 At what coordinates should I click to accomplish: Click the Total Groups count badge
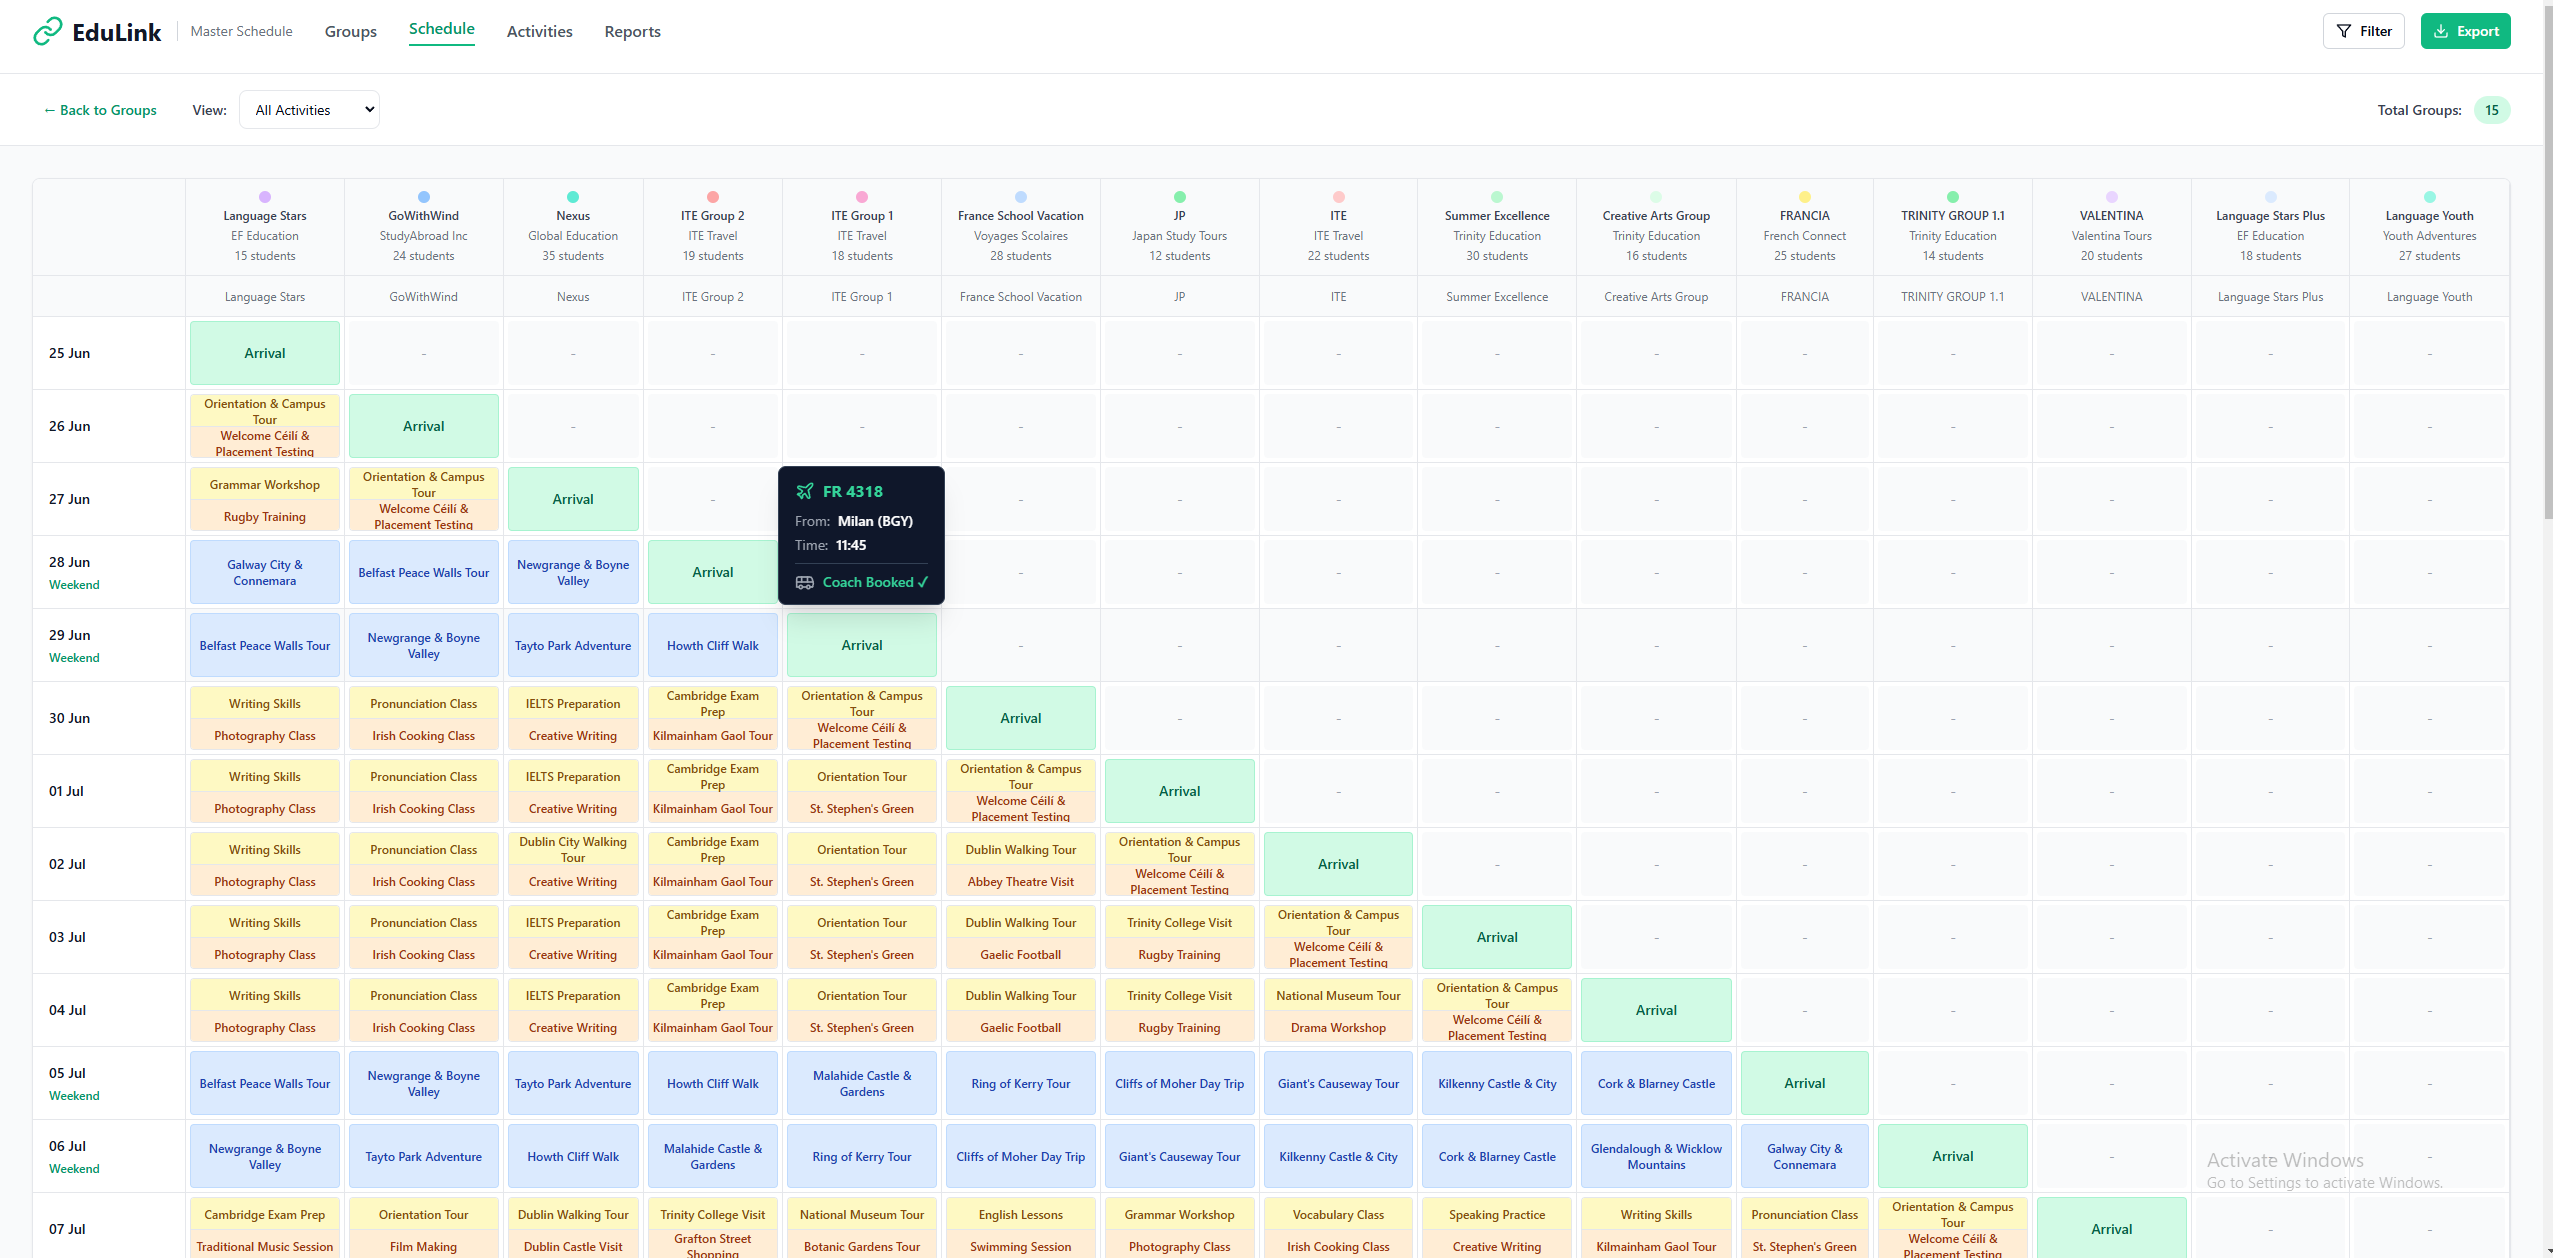click(2491, 110)
